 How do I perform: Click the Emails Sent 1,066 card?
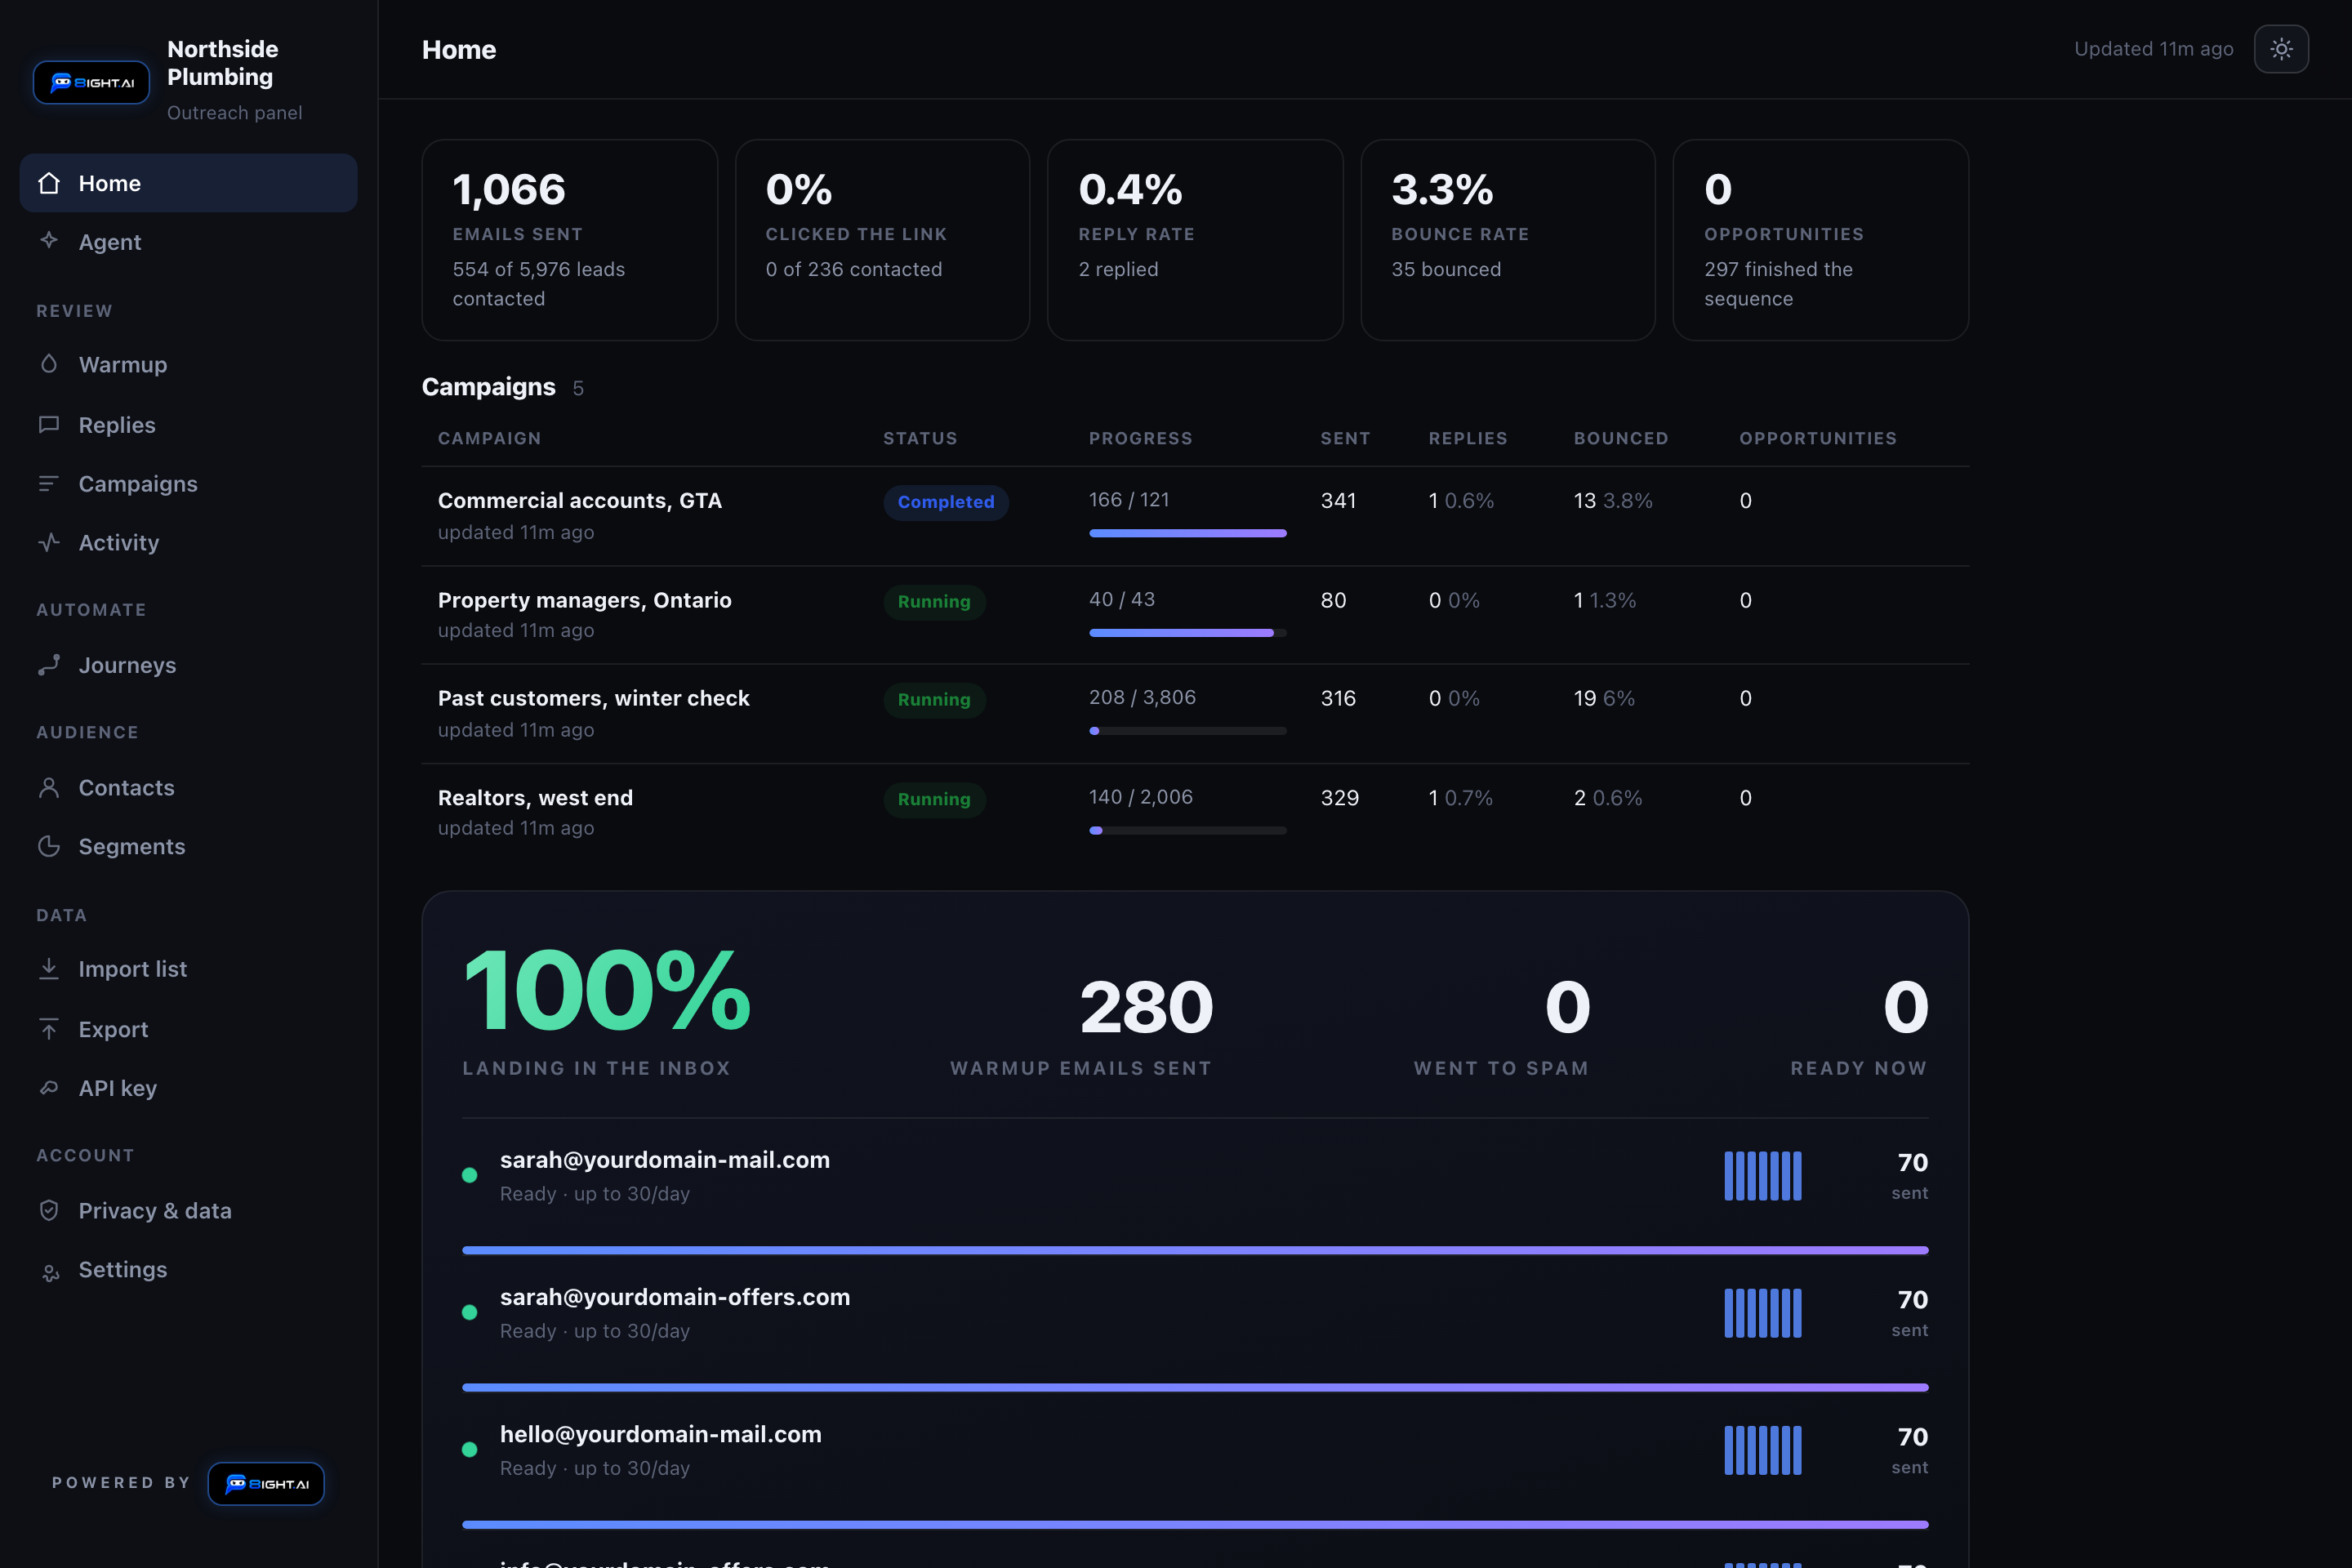coord(569,240)
